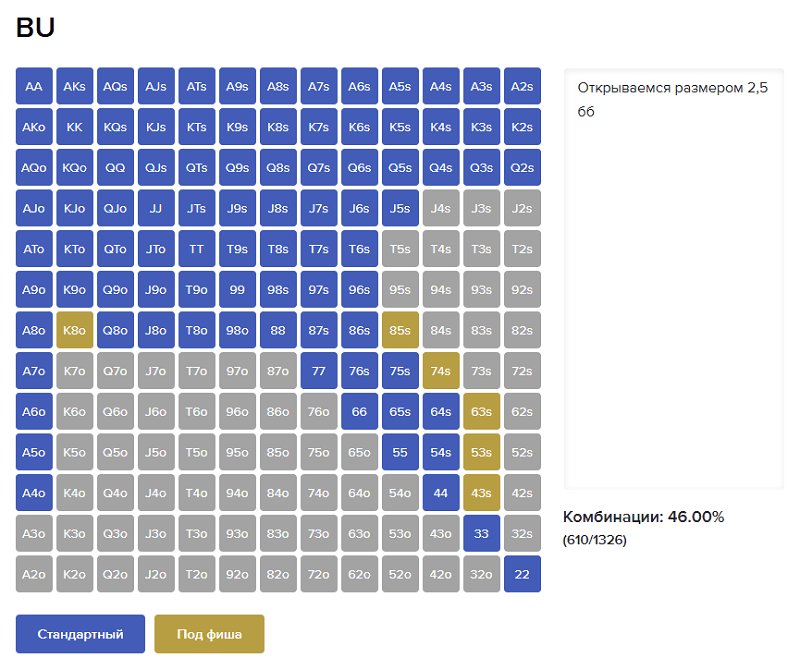Select the 22 pocket pair cell
This screenshot has width=800, height=670.
(x=522, y=574)
